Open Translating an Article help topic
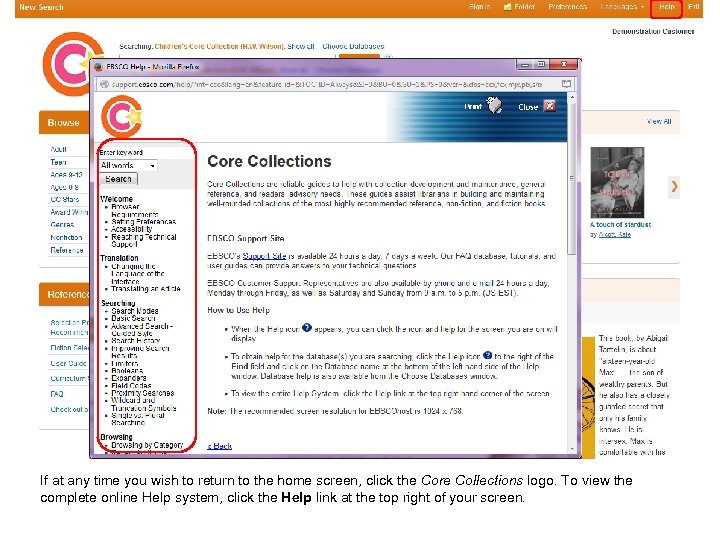Viewport: 720px width, 540px height. pyautogui.click(x=146, y=289)
